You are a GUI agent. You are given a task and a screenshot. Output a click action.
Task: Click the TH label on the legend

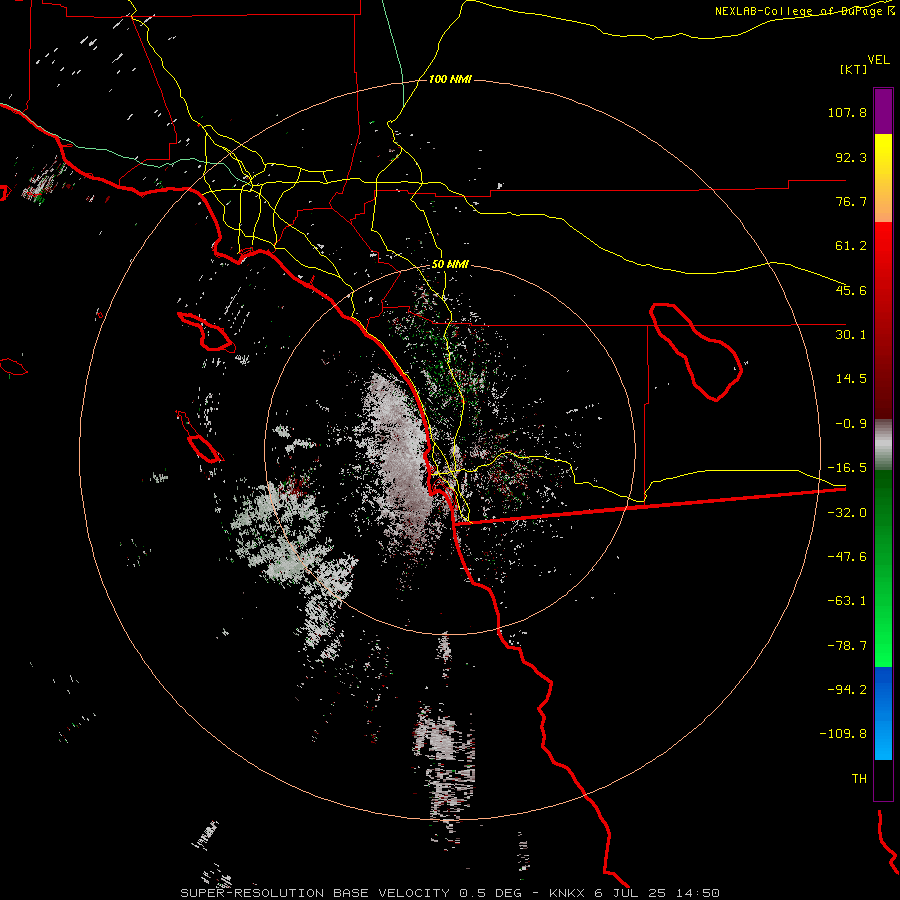[x=859, y=779]
